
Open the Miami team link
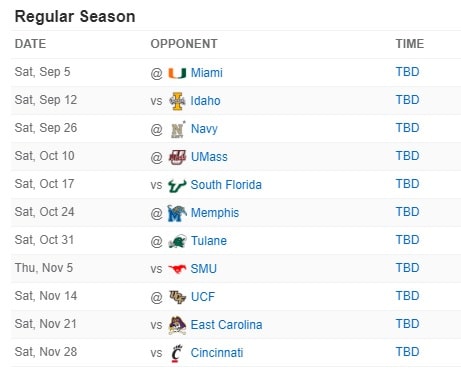click(x=207, y=73)
